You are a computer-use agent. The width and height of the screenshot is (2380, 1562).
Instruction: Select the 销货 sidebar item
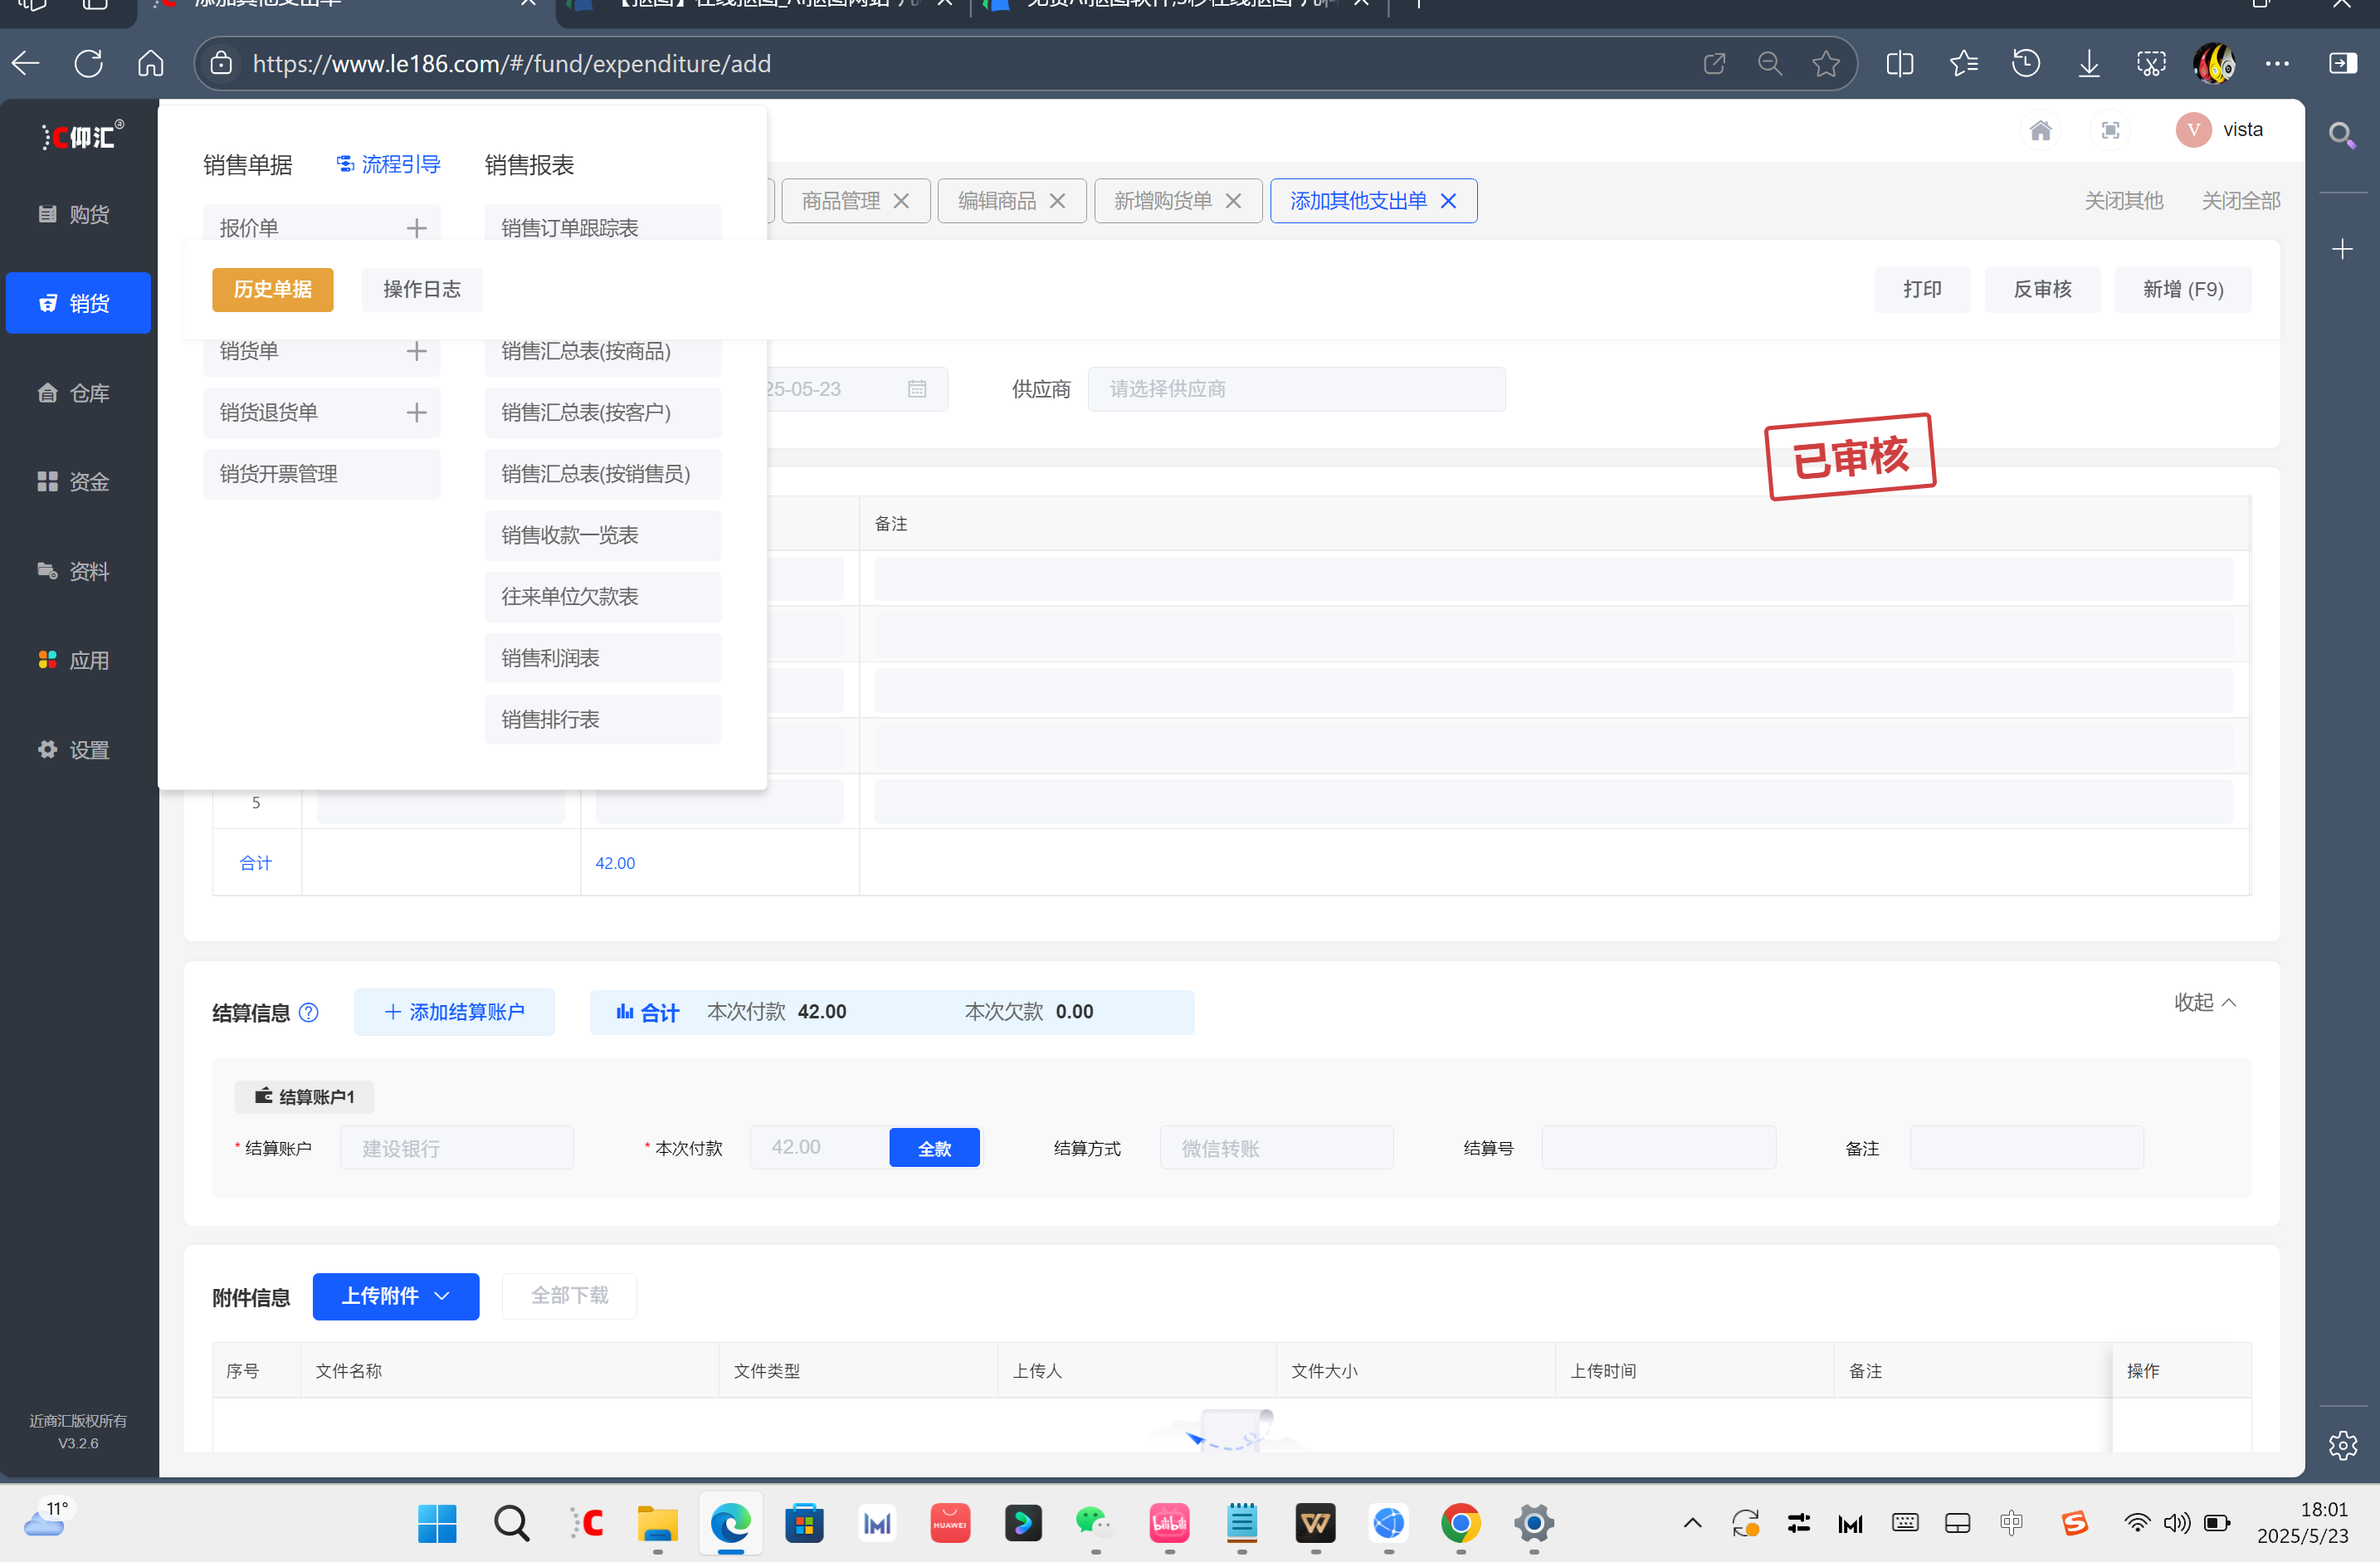point(77,303)
